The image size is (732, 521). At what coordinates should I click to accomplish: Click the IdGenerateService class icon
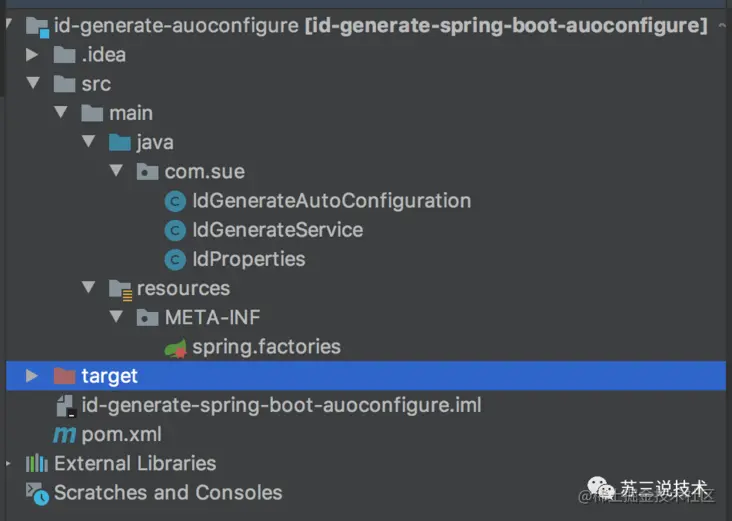[x=176, y=230]
